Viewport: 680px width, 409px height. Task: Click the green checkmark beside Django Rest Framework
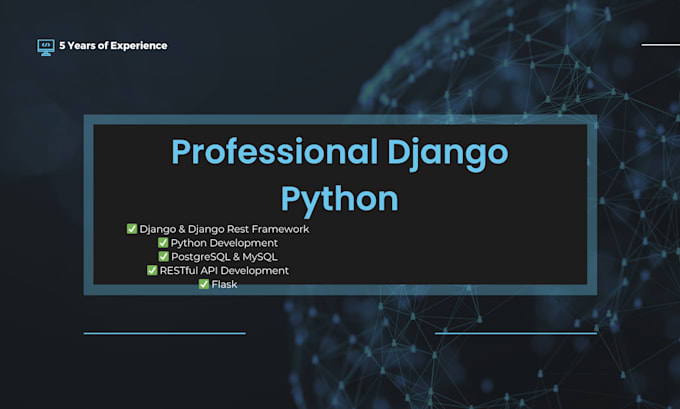coord(132,229)
